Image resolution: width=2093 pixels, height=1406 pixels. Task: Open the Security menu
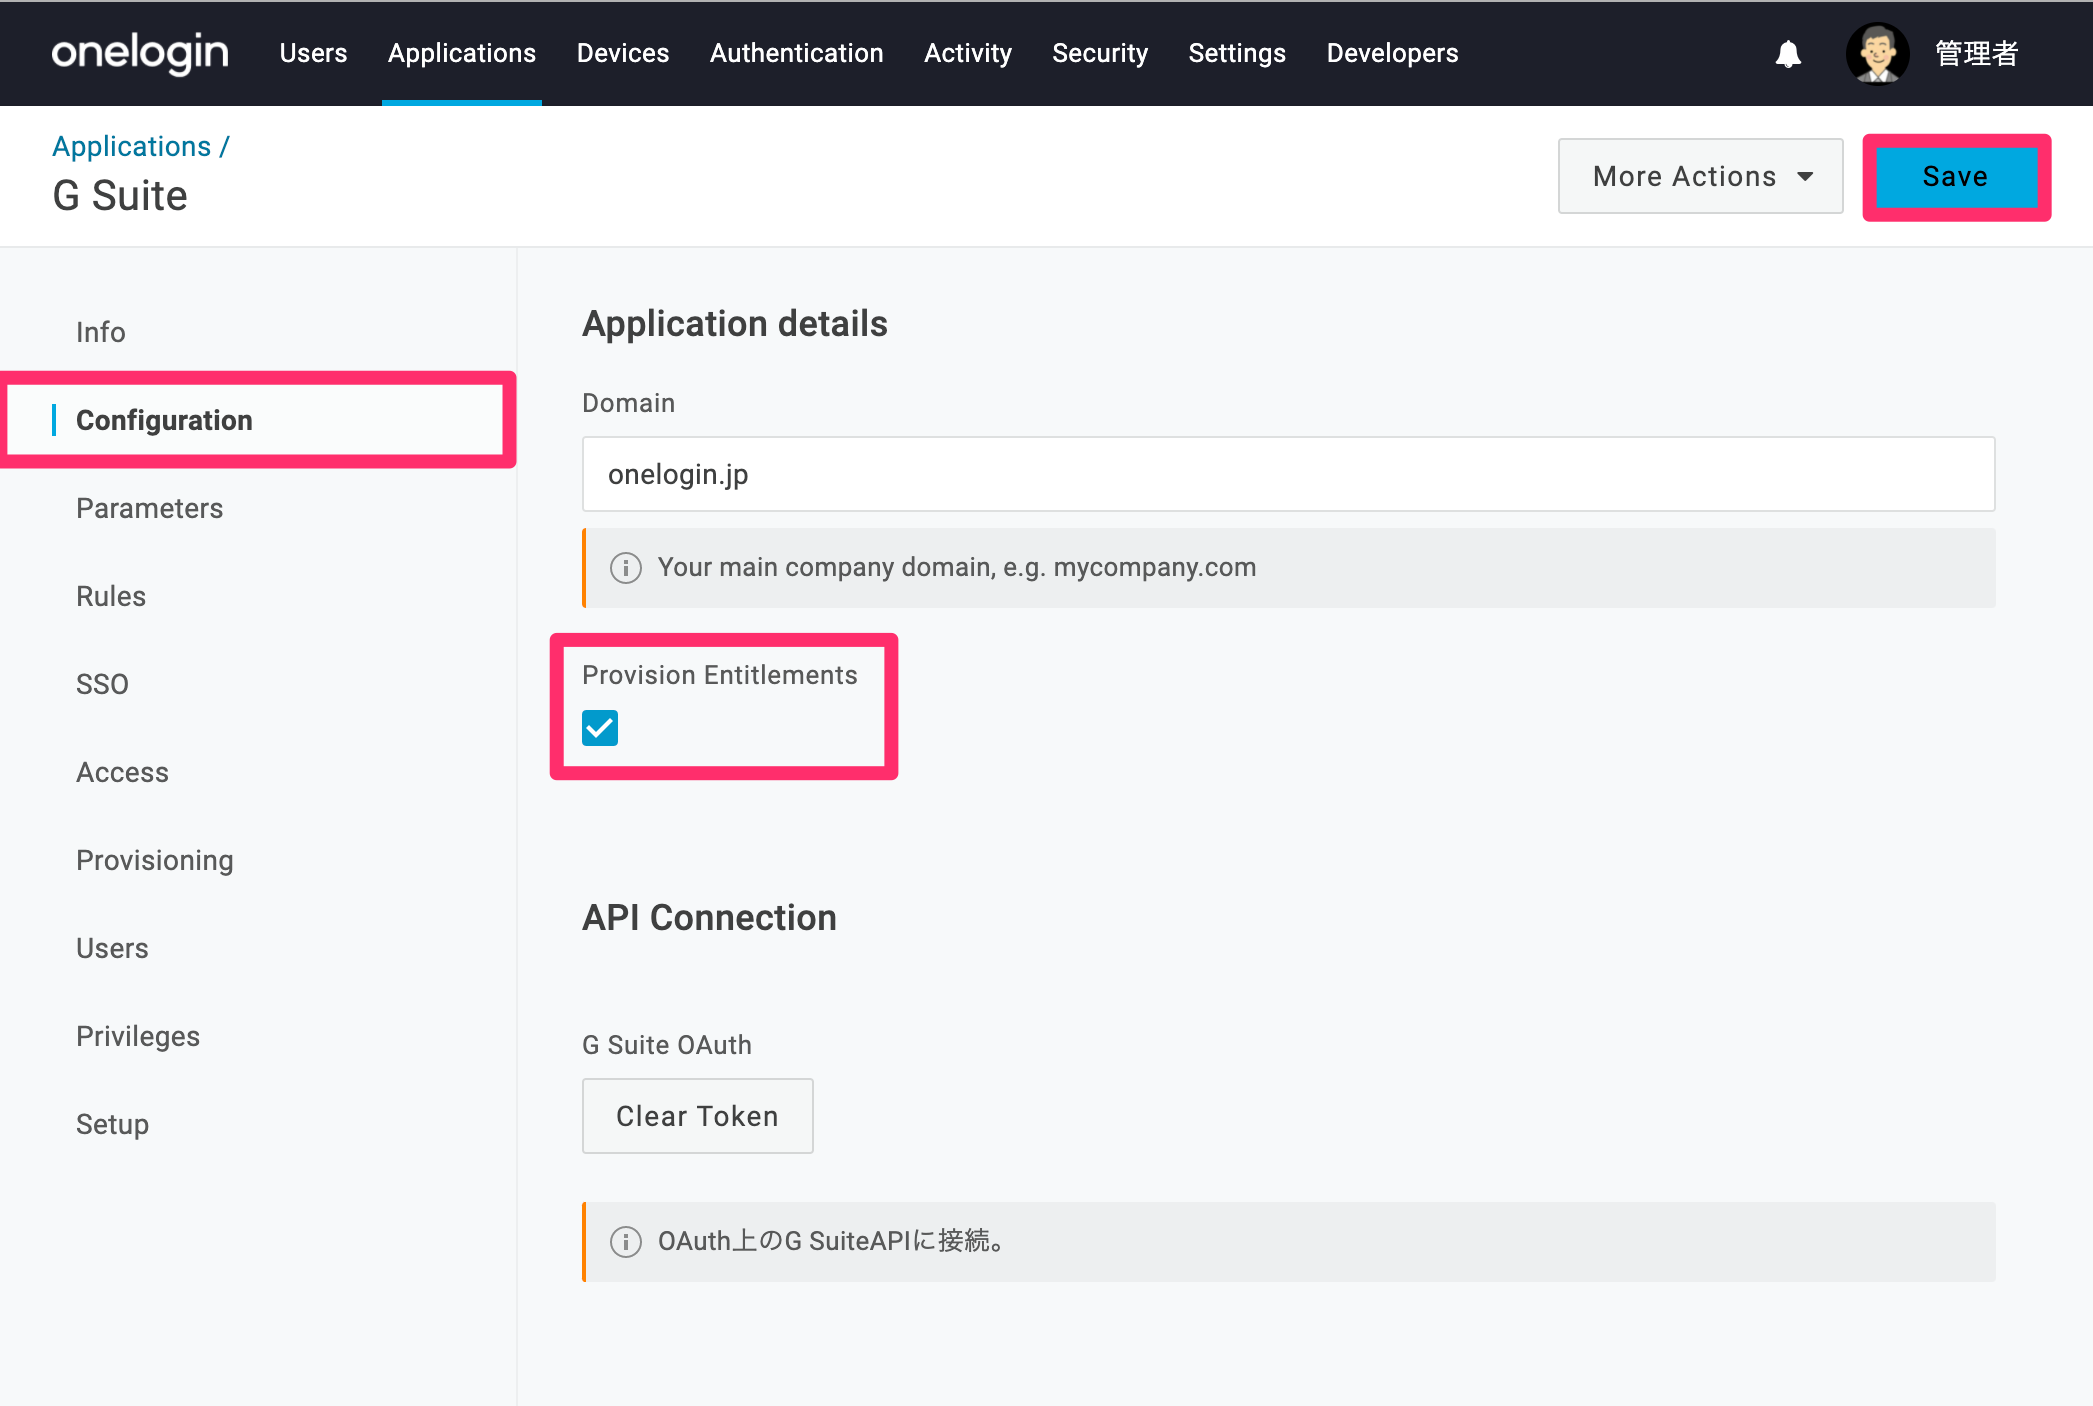pyautogui.click(x=1100, y=53)
